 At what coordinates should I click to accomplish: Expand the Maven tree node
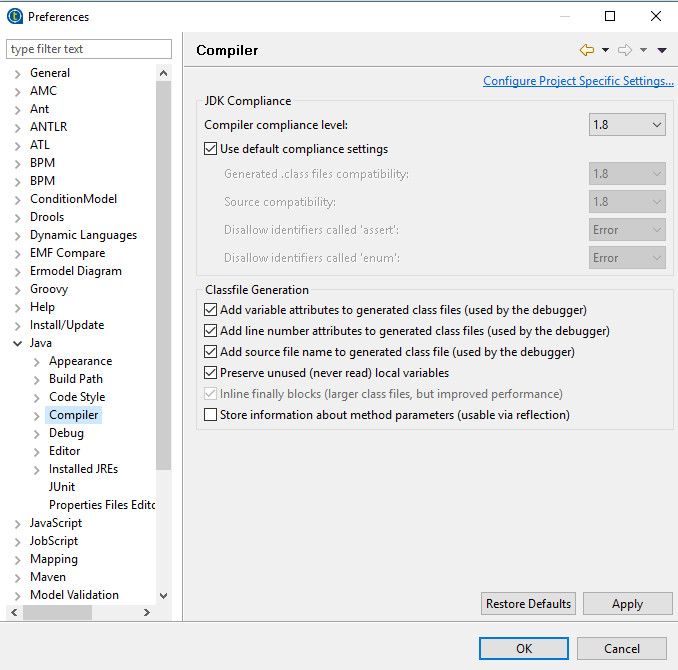[x=17, y=578]
